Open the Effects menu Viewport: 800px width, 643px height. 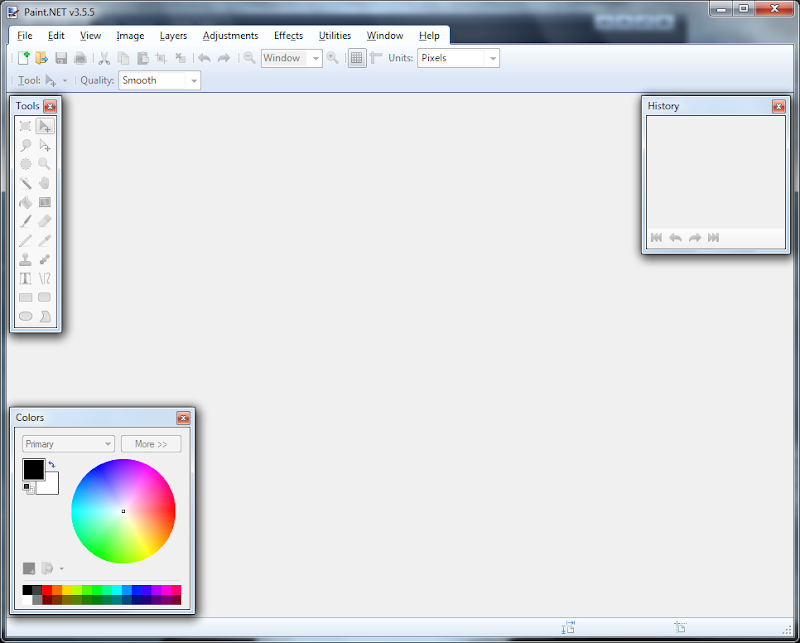point(288,35)
